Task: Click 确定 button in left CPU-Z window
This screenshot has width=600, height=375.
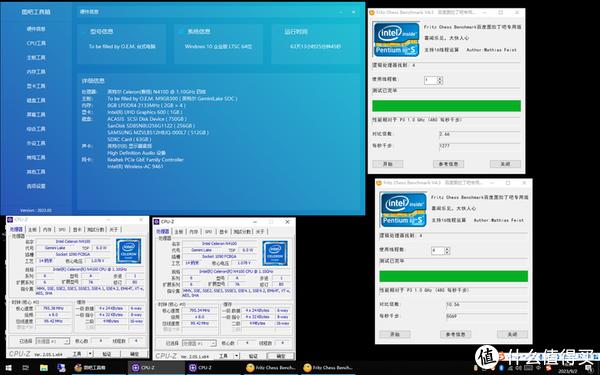Action: [134, 354]
